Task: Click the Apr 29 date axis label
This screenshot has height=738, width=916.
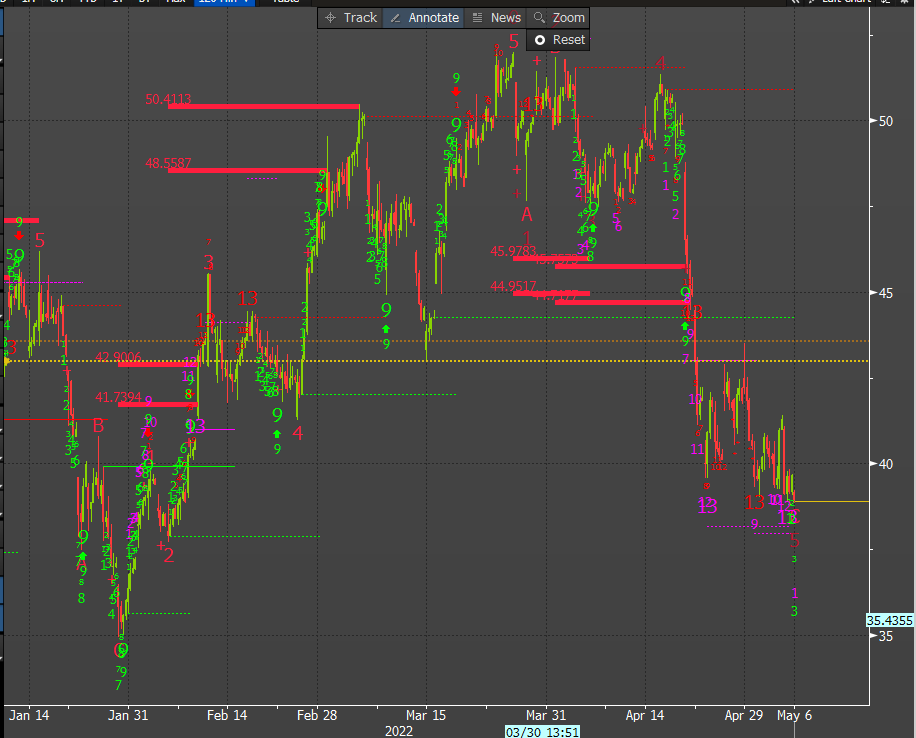Action: click(744, 715)
